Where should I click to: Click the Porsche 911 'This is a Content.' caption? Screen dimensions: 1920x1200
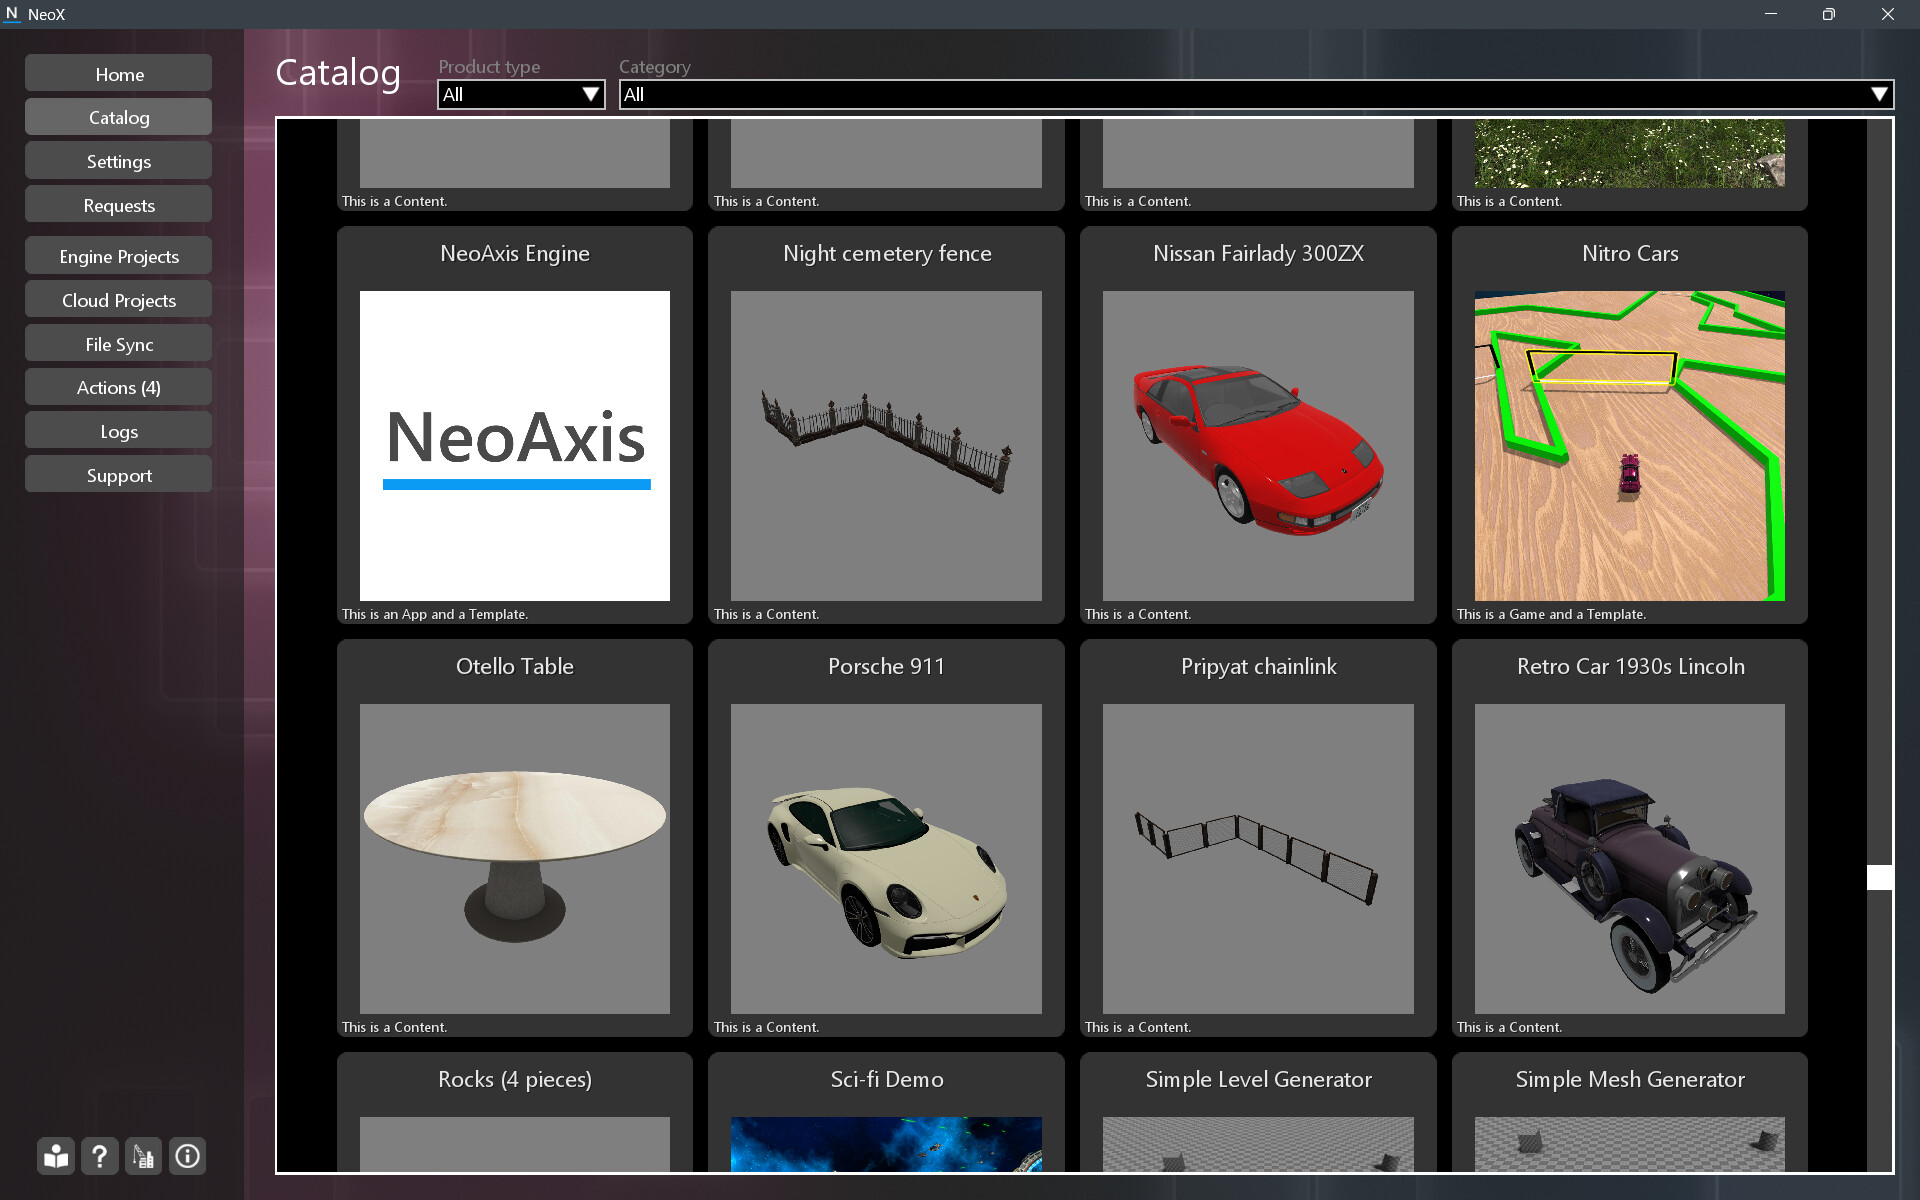coord(766,1027)
